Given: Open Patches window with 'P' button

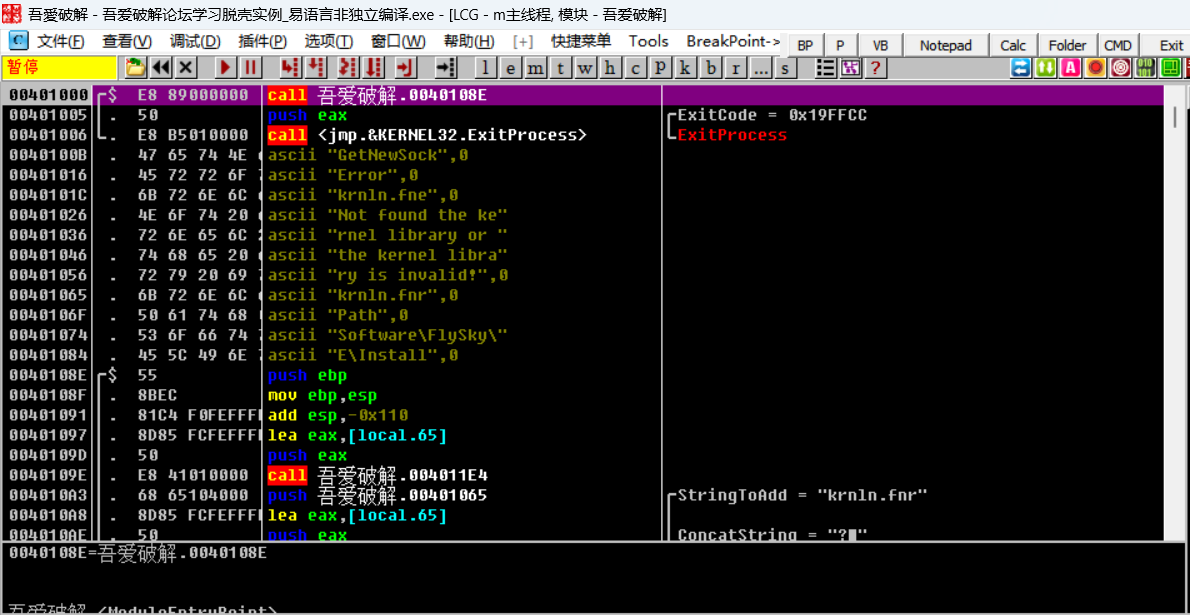Looking at the screenshot, I should [x=660, y=68].
